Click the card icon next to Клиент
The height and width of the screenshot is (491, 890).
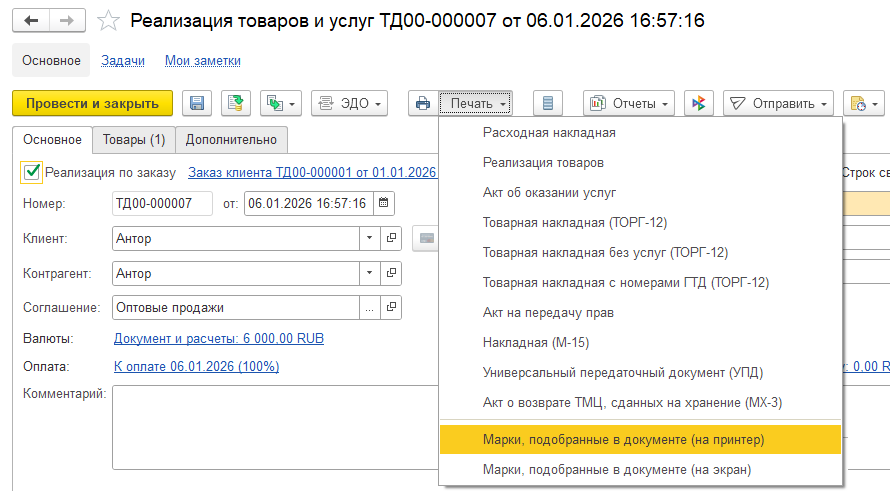[426, 238]
